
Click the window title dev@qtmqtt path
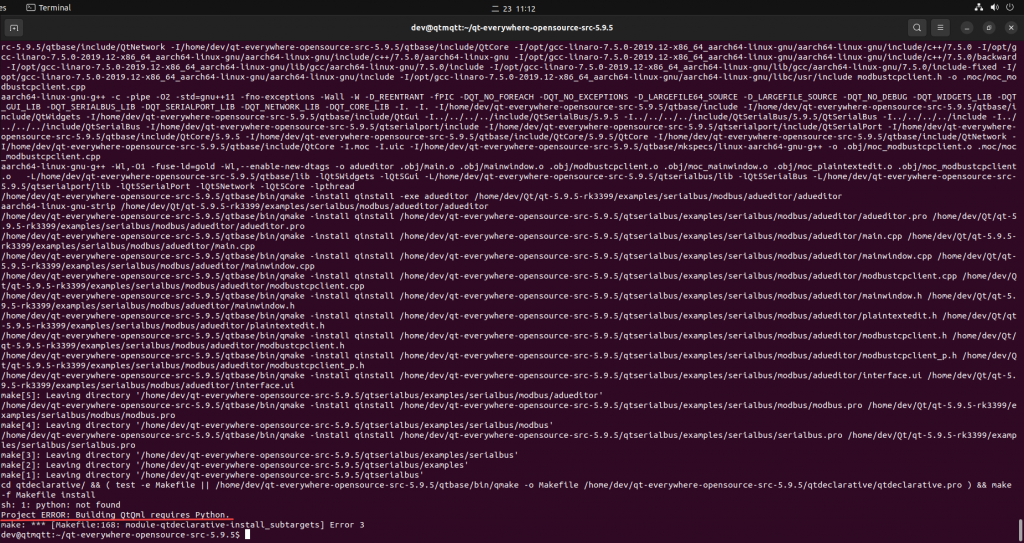tap(512, 28)
